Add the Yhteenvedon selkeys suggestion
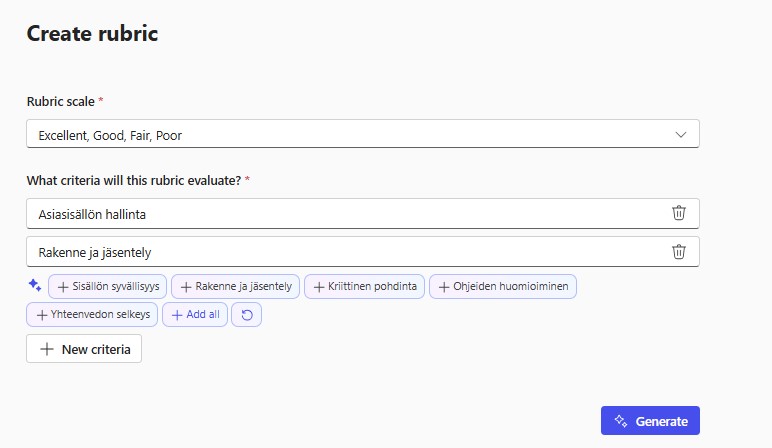Screen dimensions: 772x448 click(92, 315)
